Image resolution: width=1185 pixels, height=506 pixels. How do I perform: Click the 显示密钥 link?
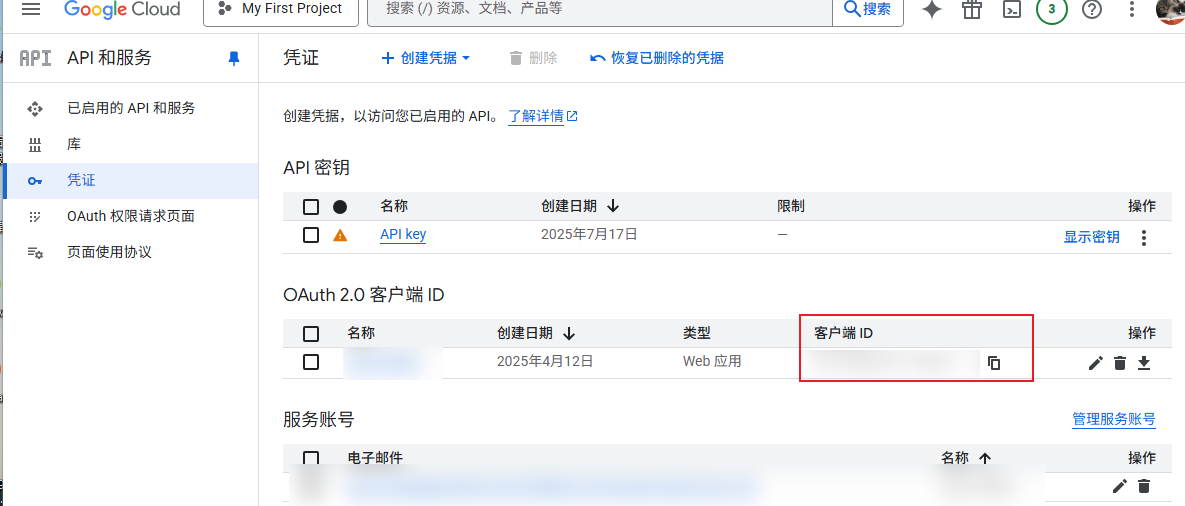click(1091, 237)
